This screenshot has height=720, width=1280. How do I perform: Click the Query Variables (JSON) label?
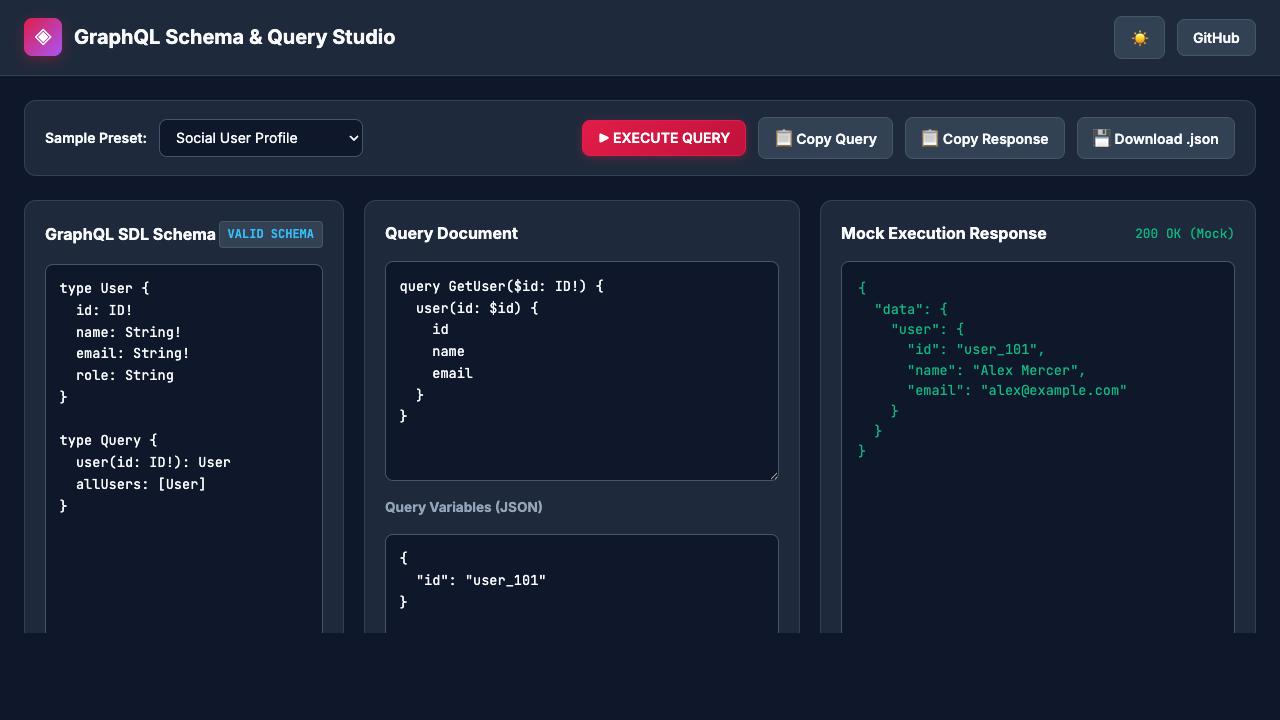(464, 507)
